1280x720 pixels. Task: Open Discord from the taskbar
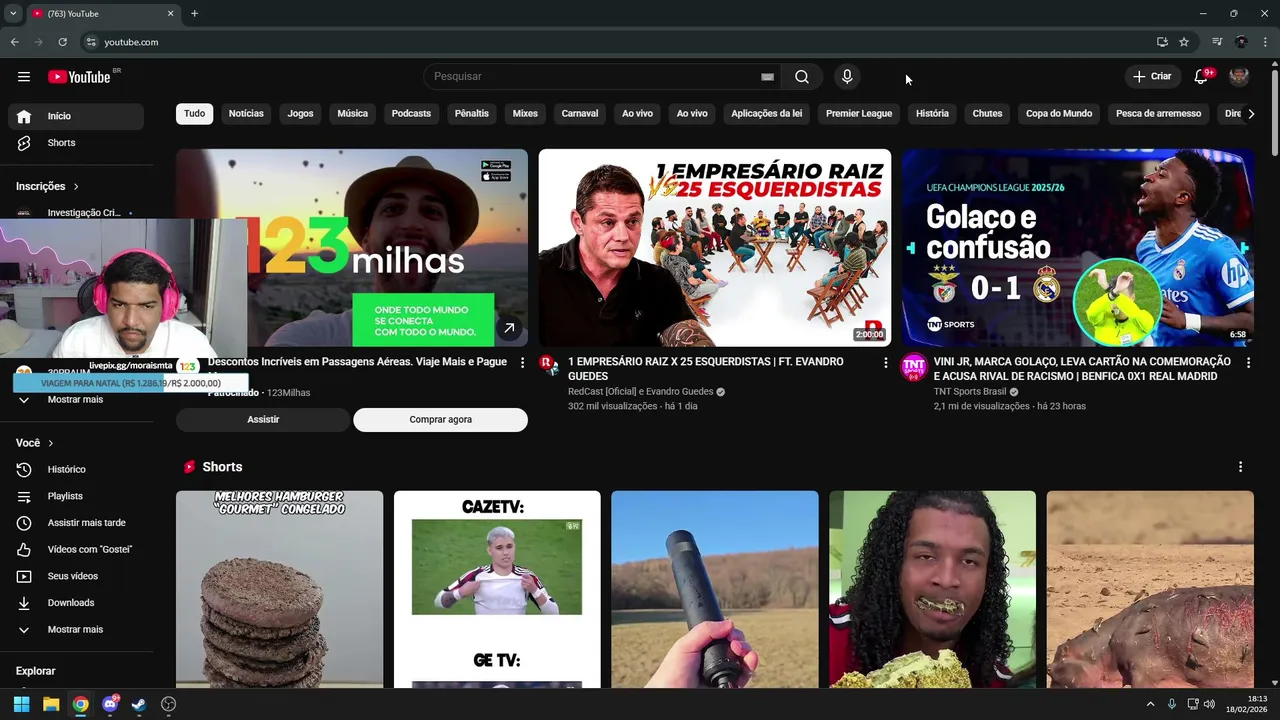pos(110,704)
